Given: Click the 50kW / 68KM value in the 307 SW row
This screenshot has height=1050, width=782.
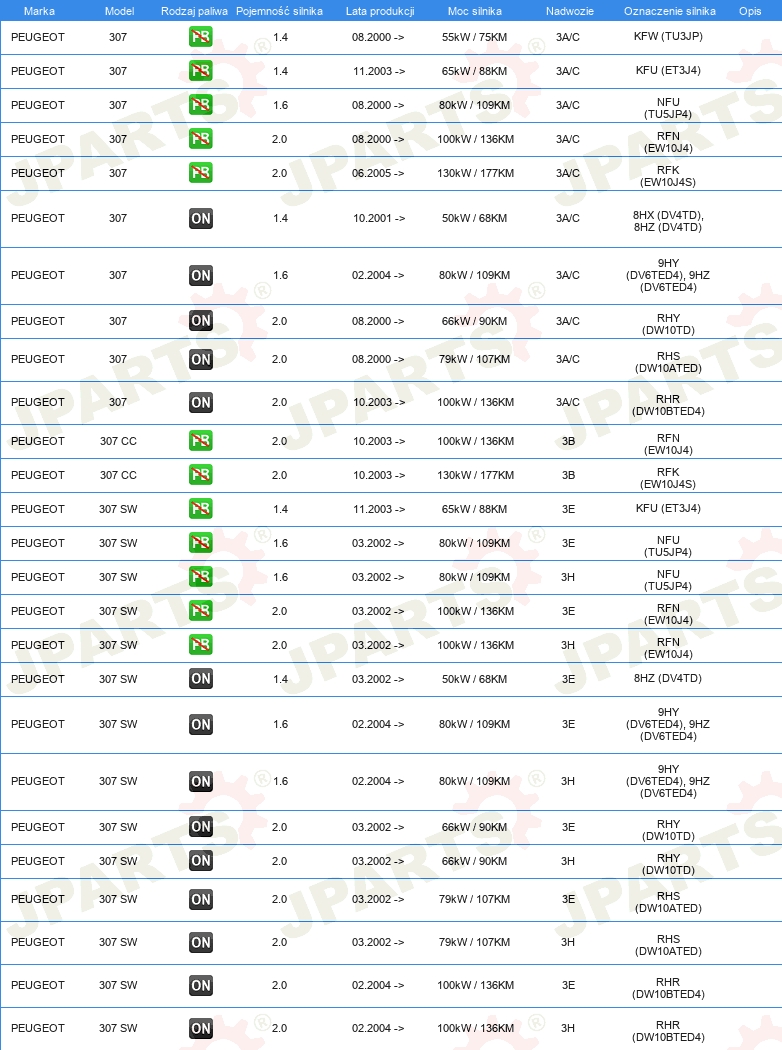Looking at the screenshot, I should [x=474, y=680].
